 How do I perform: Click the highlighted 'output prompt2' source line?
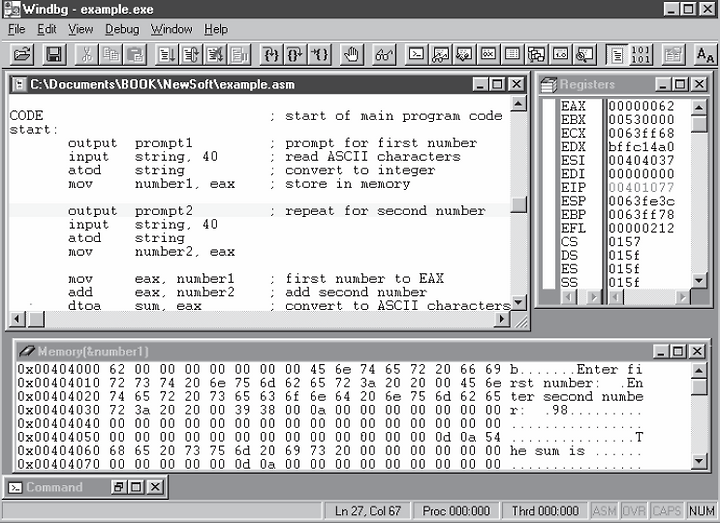click(x=260, y=211)
